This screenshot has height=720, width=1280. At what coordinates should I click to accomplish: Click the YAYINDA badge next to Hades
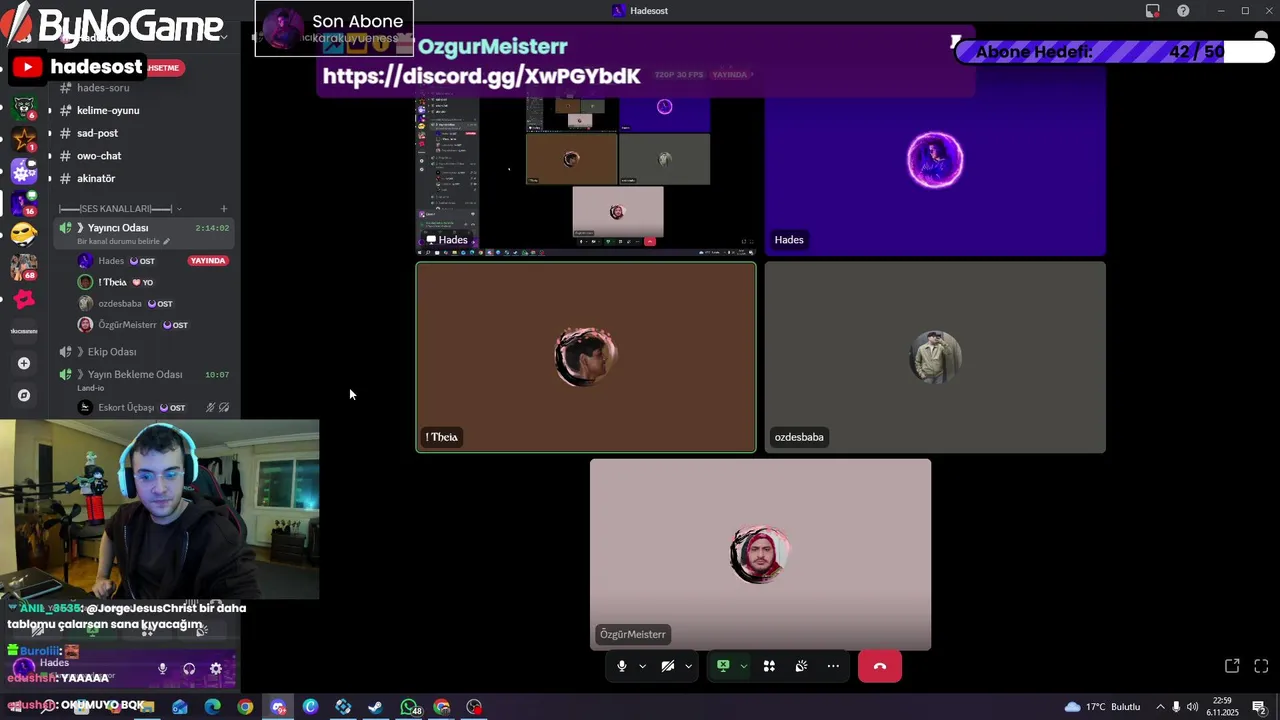pos(208,261)
